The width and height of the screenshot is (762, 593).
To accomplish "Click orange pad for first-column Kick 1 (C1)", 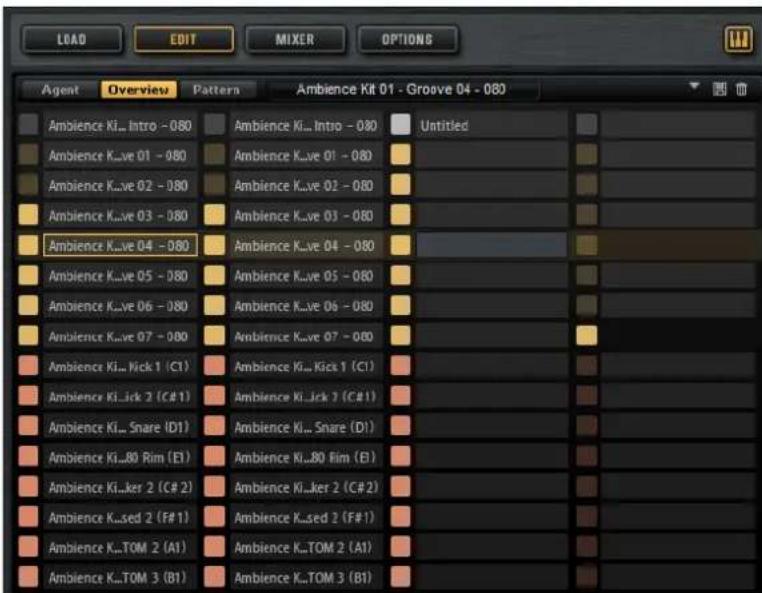I will pos(28,366).
